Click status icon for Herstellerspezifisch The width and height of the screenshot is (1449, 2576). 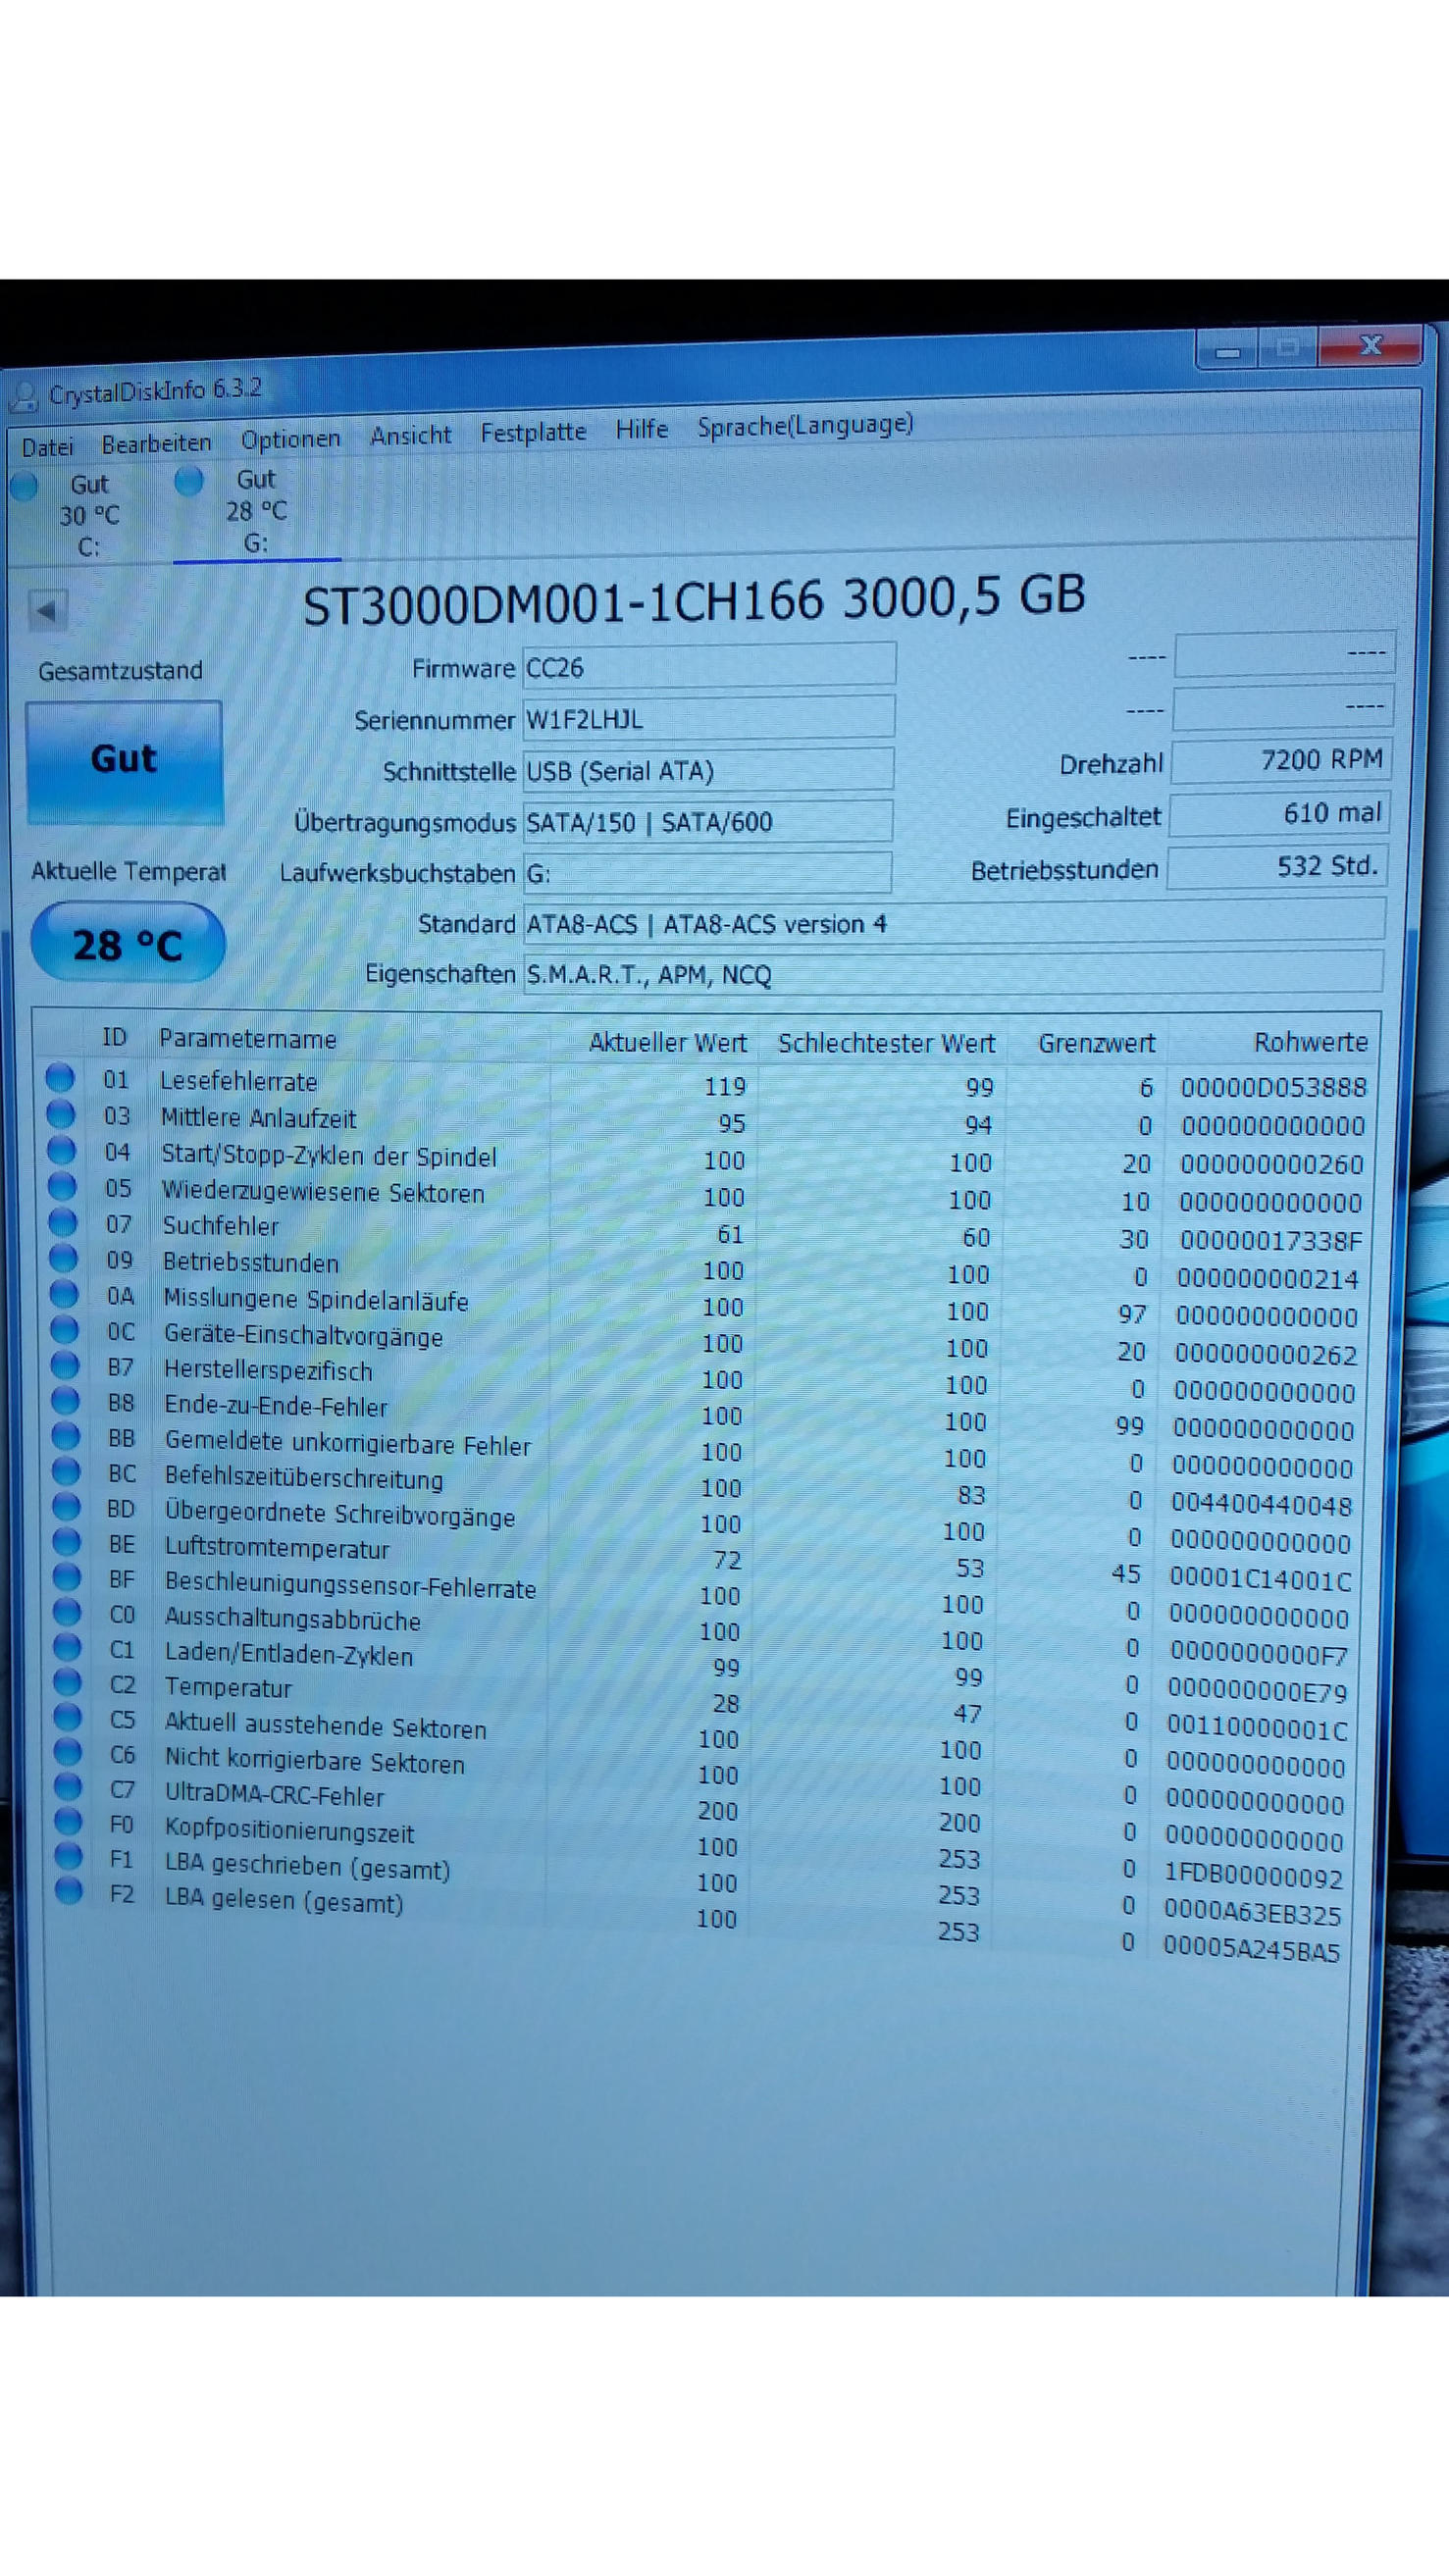point(64,1365)
